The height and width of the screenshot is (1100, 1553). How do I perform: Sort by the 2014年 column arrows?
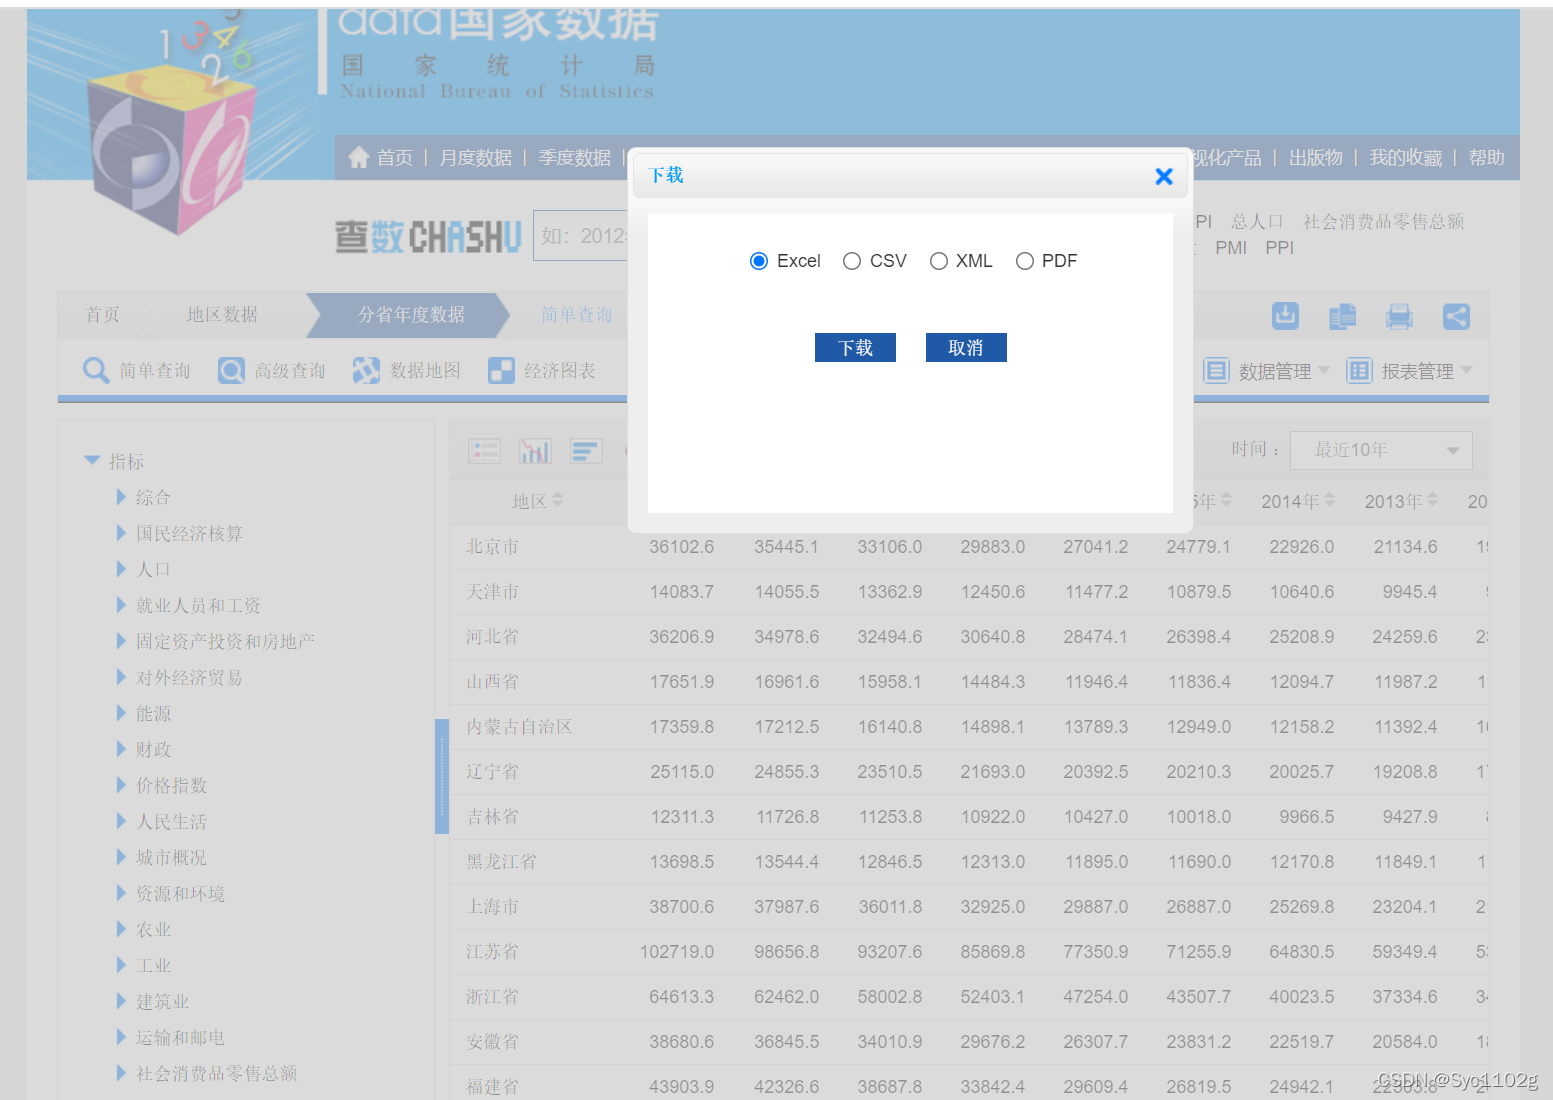pos(1329,499)
